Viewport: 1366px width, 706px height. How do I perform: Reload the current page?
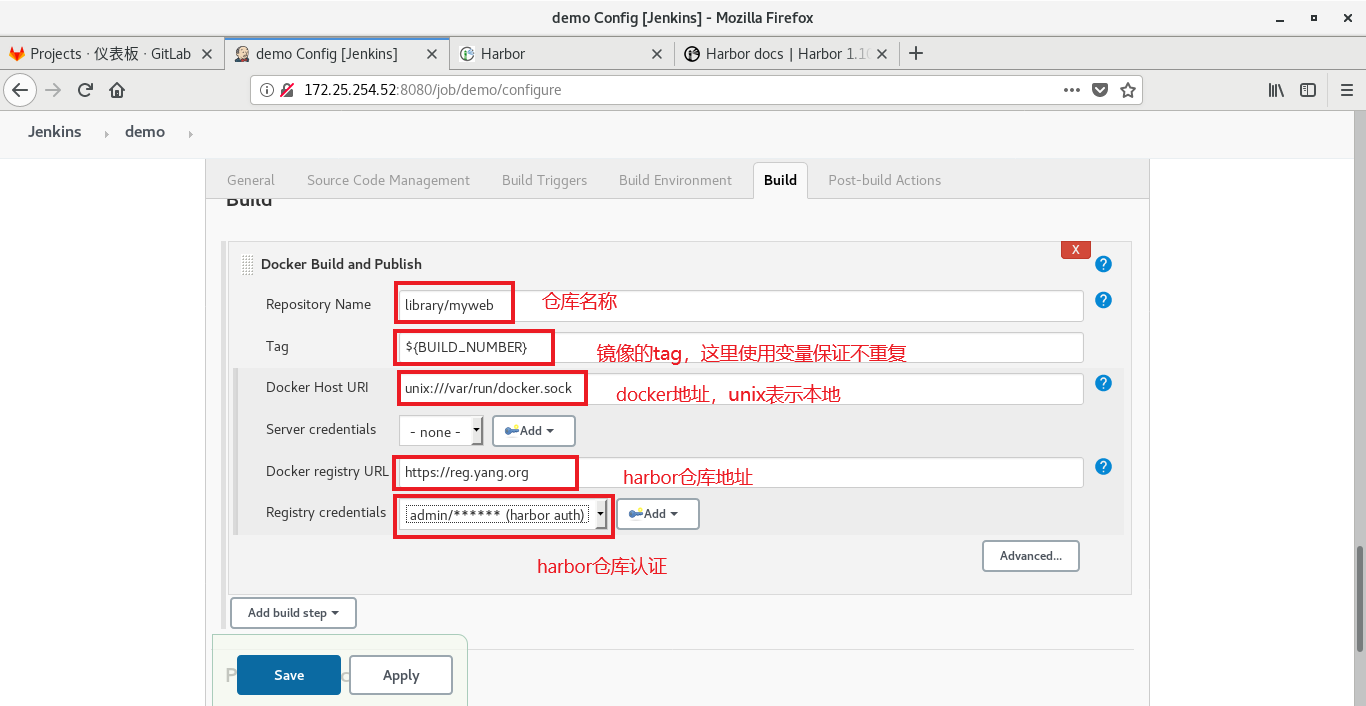[x=85, y=90]
